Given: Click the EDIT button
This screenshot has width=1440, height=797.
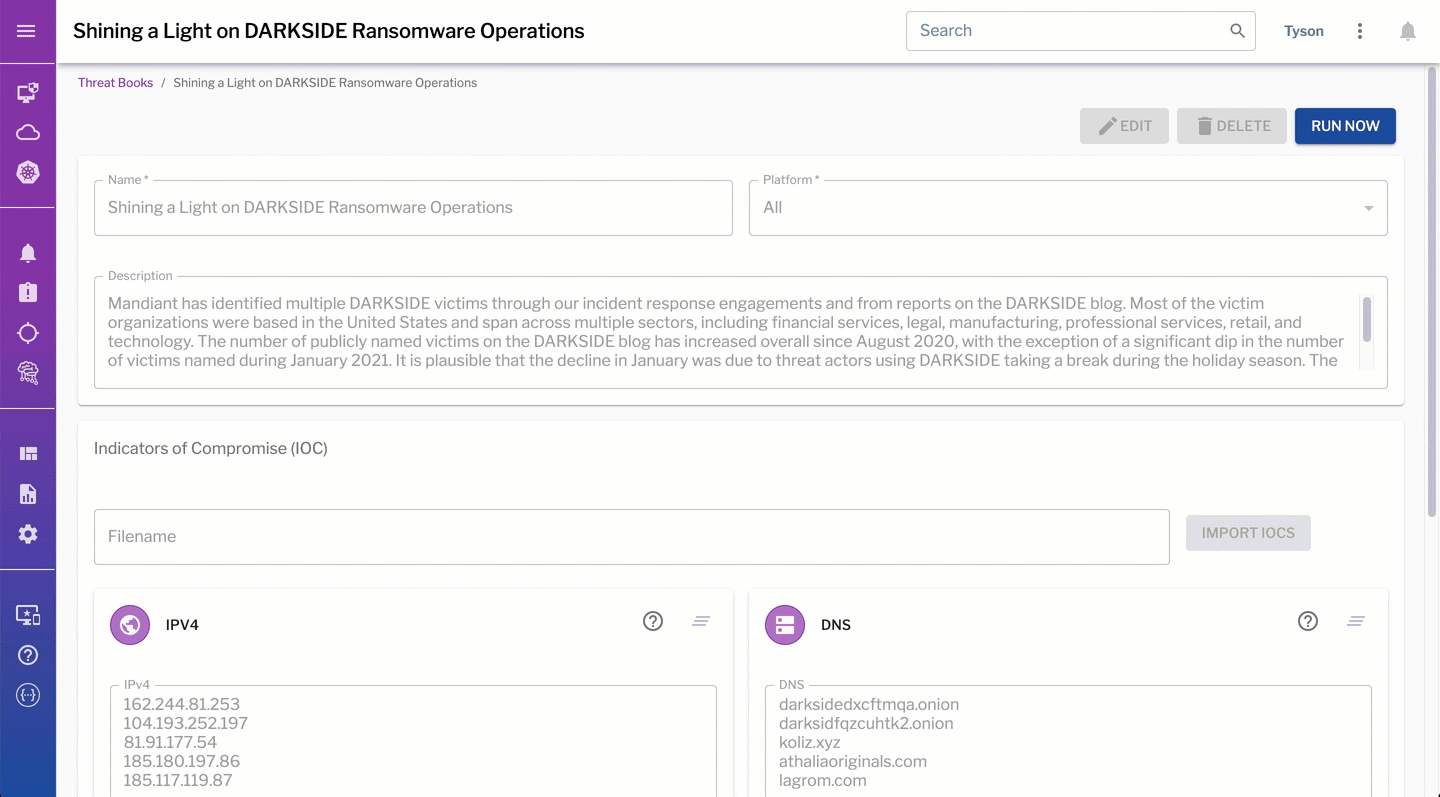Looking at the screenshot, I should (x=1124, y=126).
